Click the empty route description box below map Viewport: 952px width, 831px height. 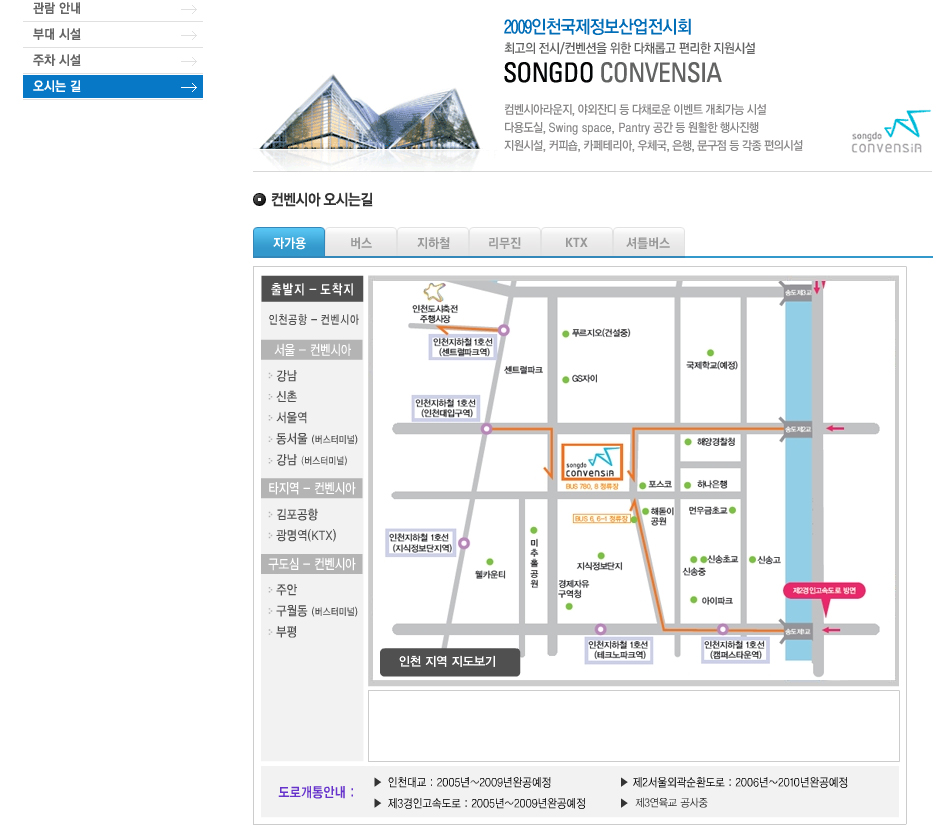pyautogui.click(x=633, y=725)
